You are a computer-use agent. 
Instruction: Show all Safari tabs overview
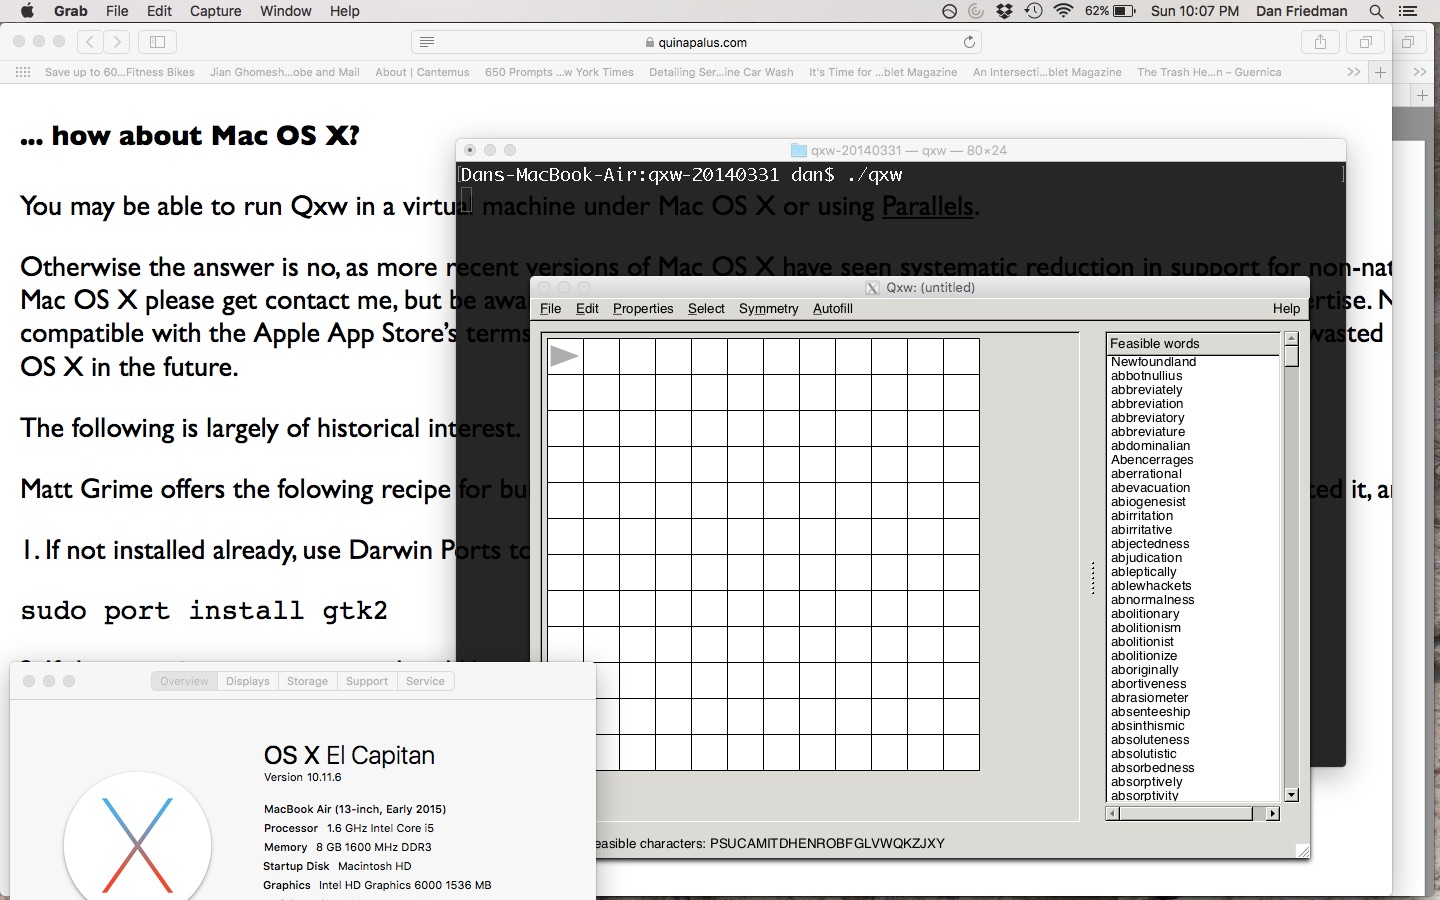pos(1365,42)
